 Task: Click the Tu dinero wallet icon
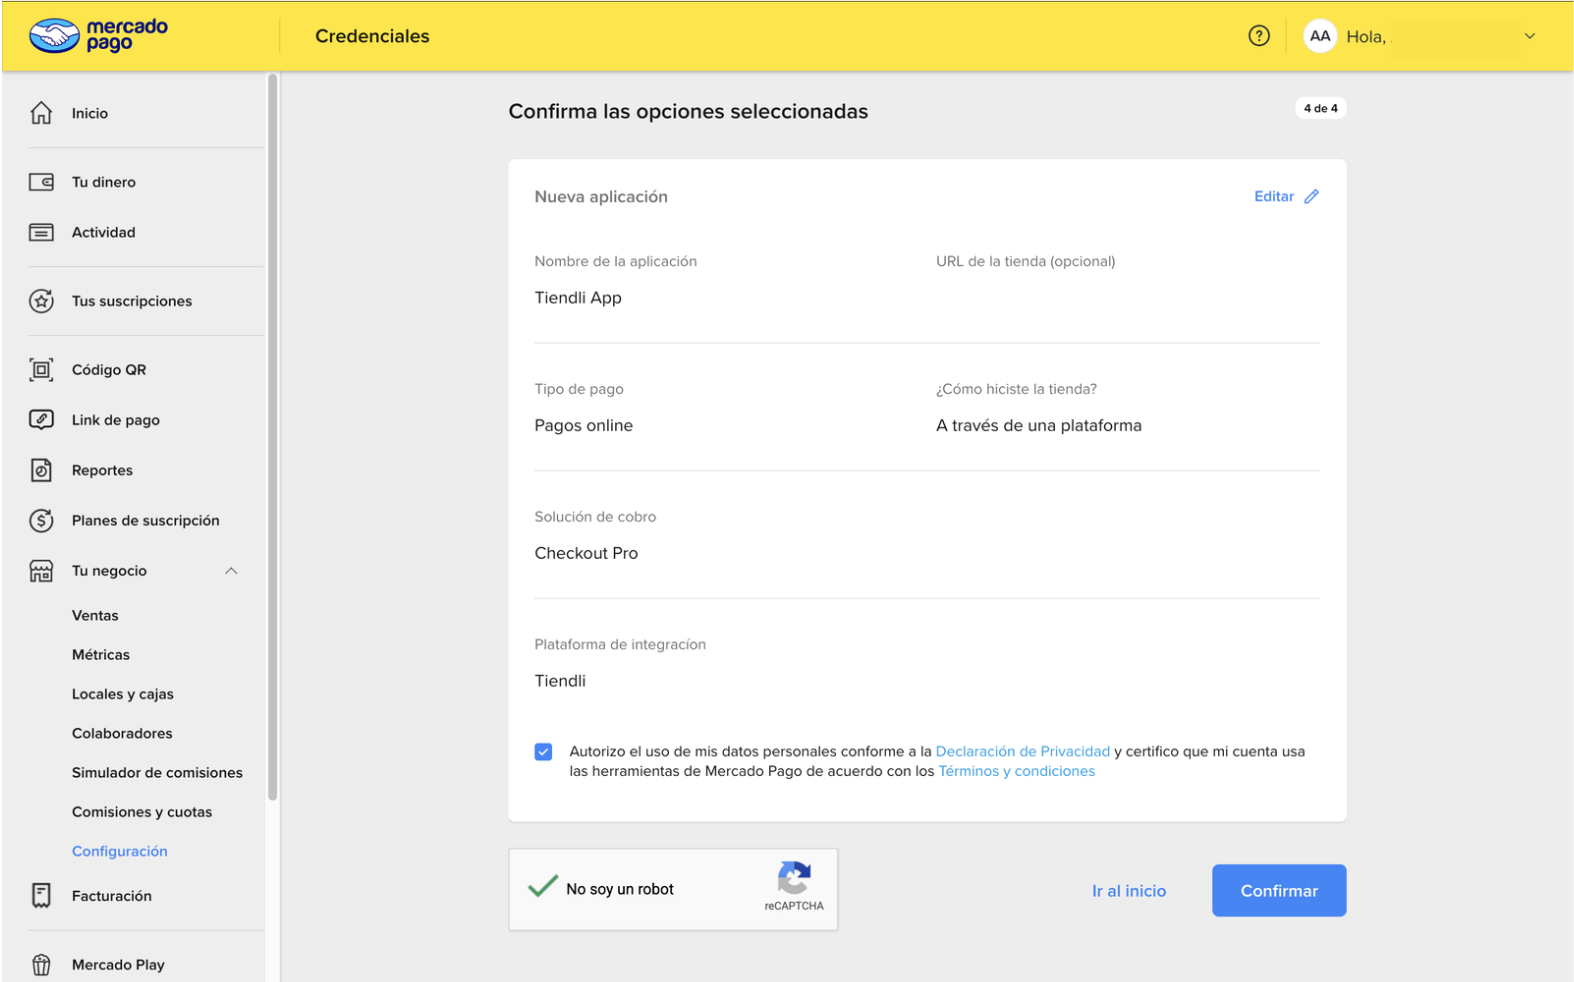click(x=41, y=182)
